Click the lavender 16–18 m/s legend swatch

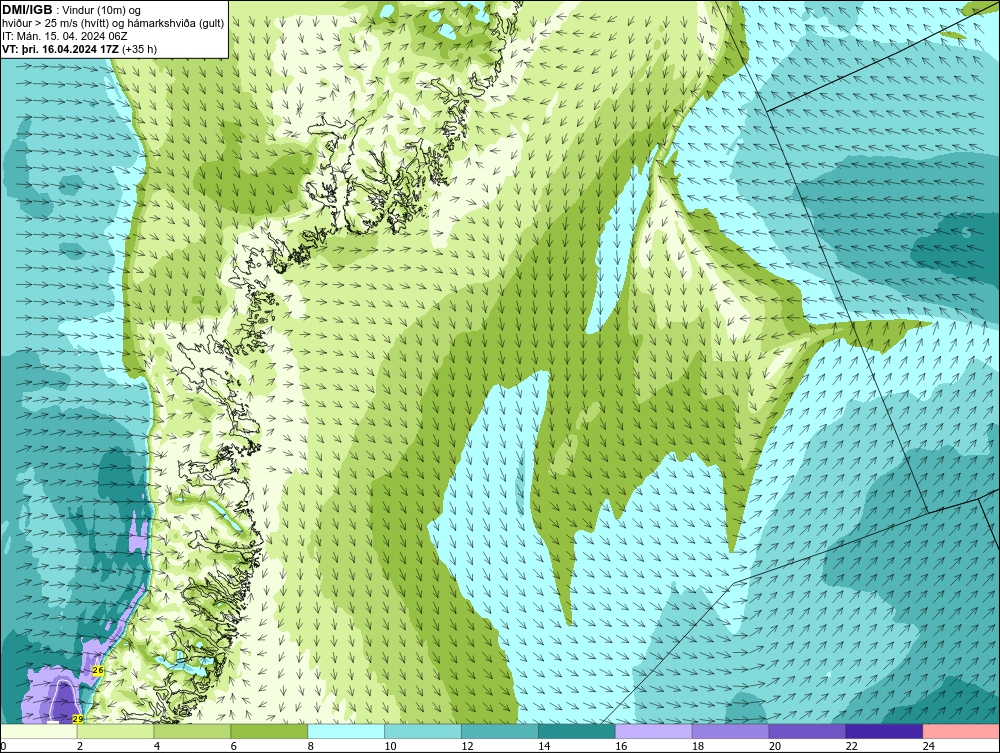point(654,731)
